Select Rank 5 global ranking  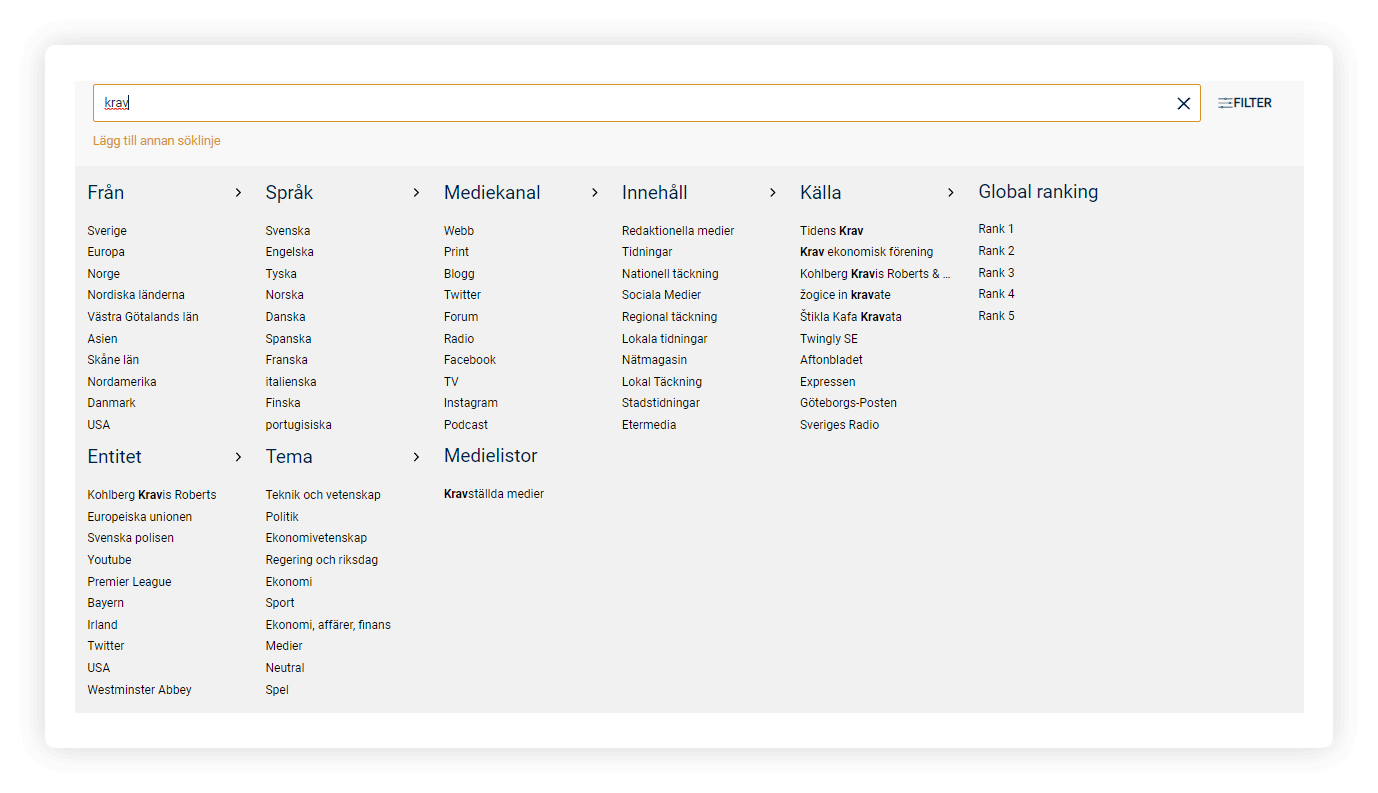[996, 316]
